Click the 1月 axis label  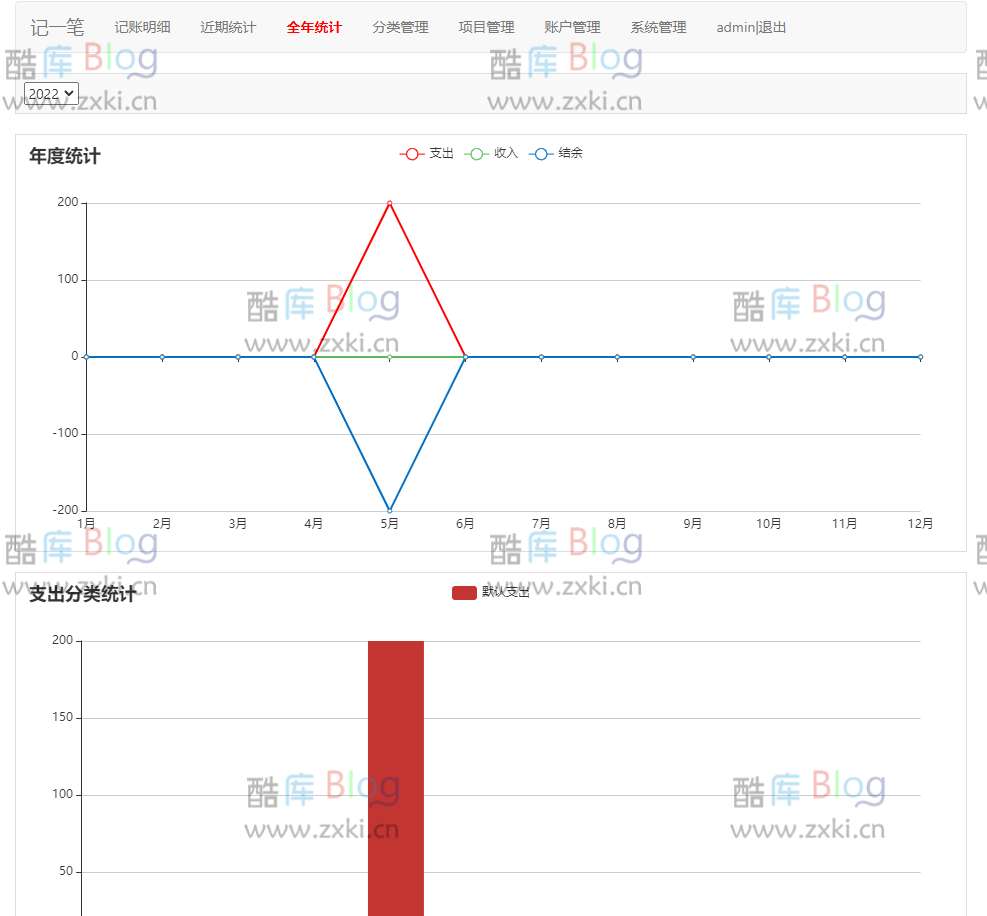pos(86,524)
